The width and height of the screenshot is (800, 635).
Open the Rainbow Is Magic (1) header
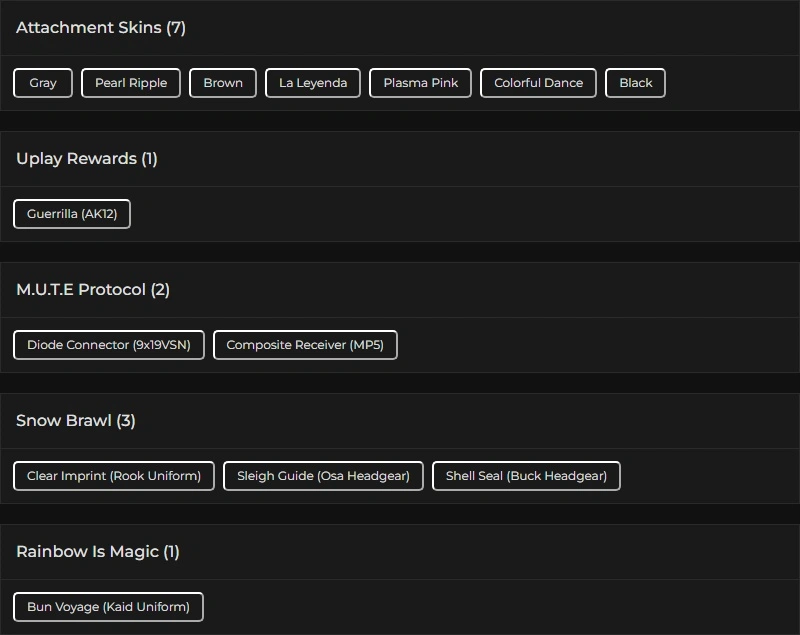point(98,552)
